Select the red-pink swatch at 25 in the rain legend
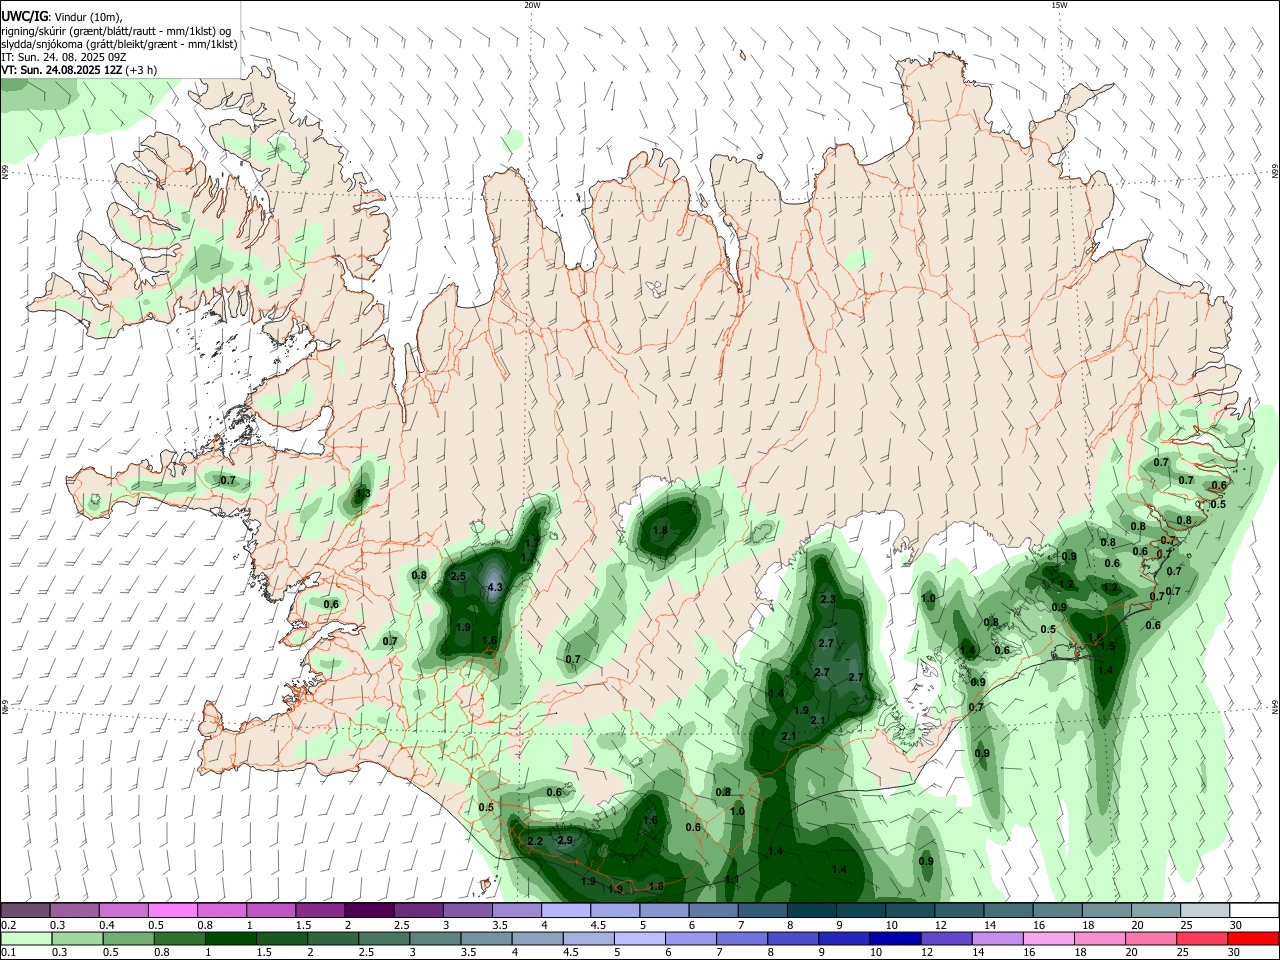The image size is (1280, 960). click(1202, 939)
